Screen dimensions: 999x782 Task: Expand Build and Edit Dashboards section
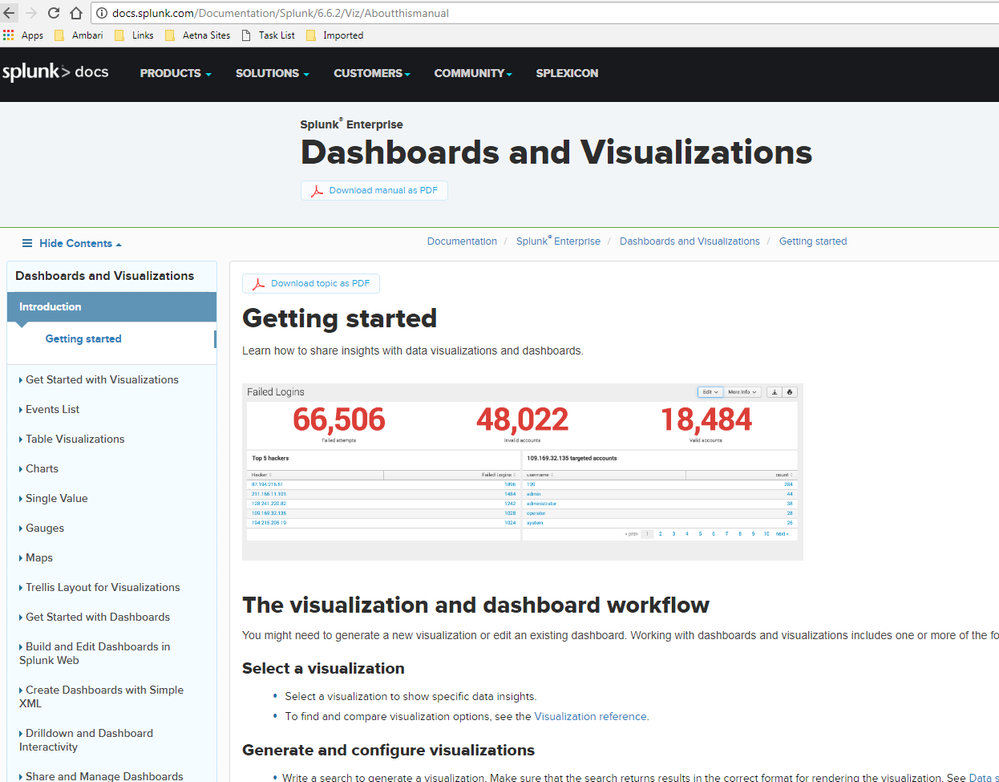pyautogui.click(x=94, y=653)
